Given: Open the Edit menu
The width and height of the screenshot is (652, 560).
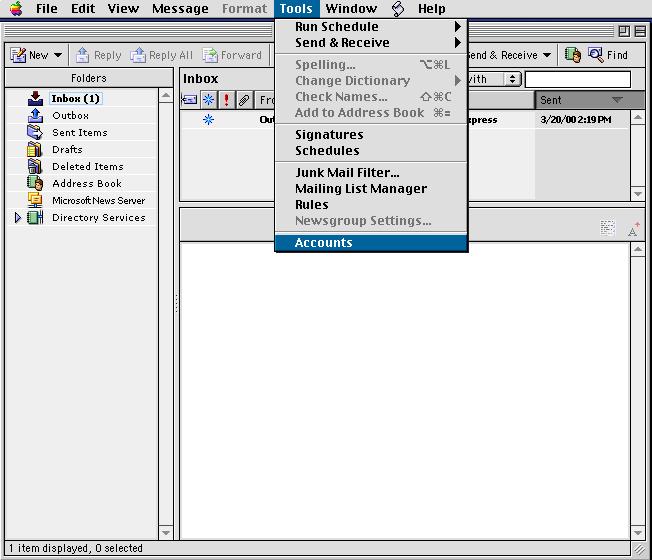Looking at the screenshot, I should [x=83, y=8].
